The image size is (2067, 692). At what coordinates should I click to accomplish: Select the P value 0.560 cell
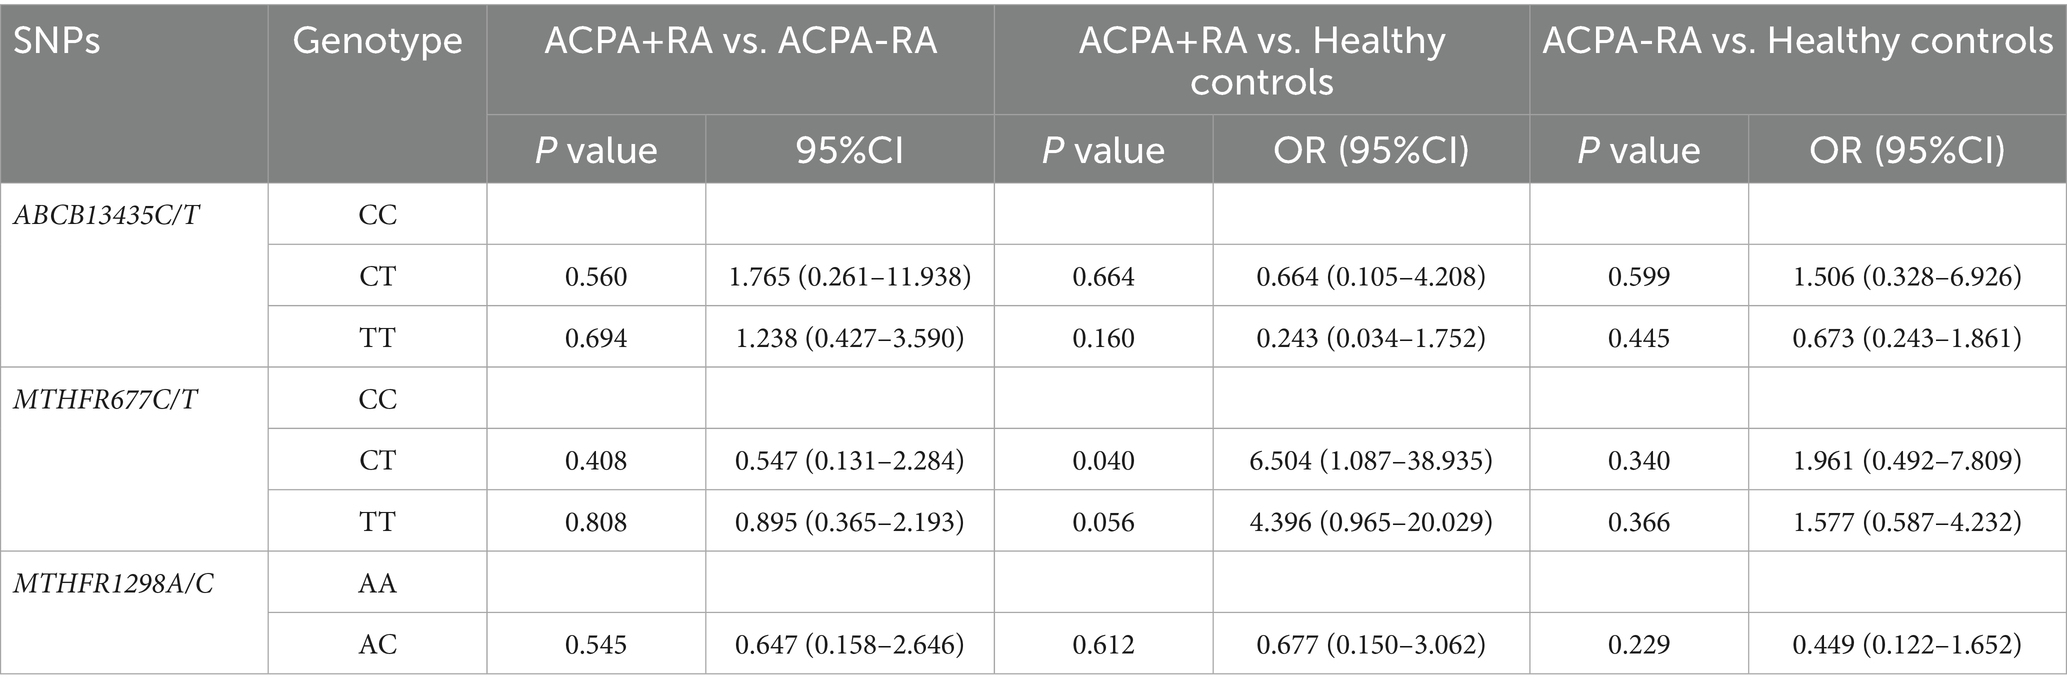(596, 277)
